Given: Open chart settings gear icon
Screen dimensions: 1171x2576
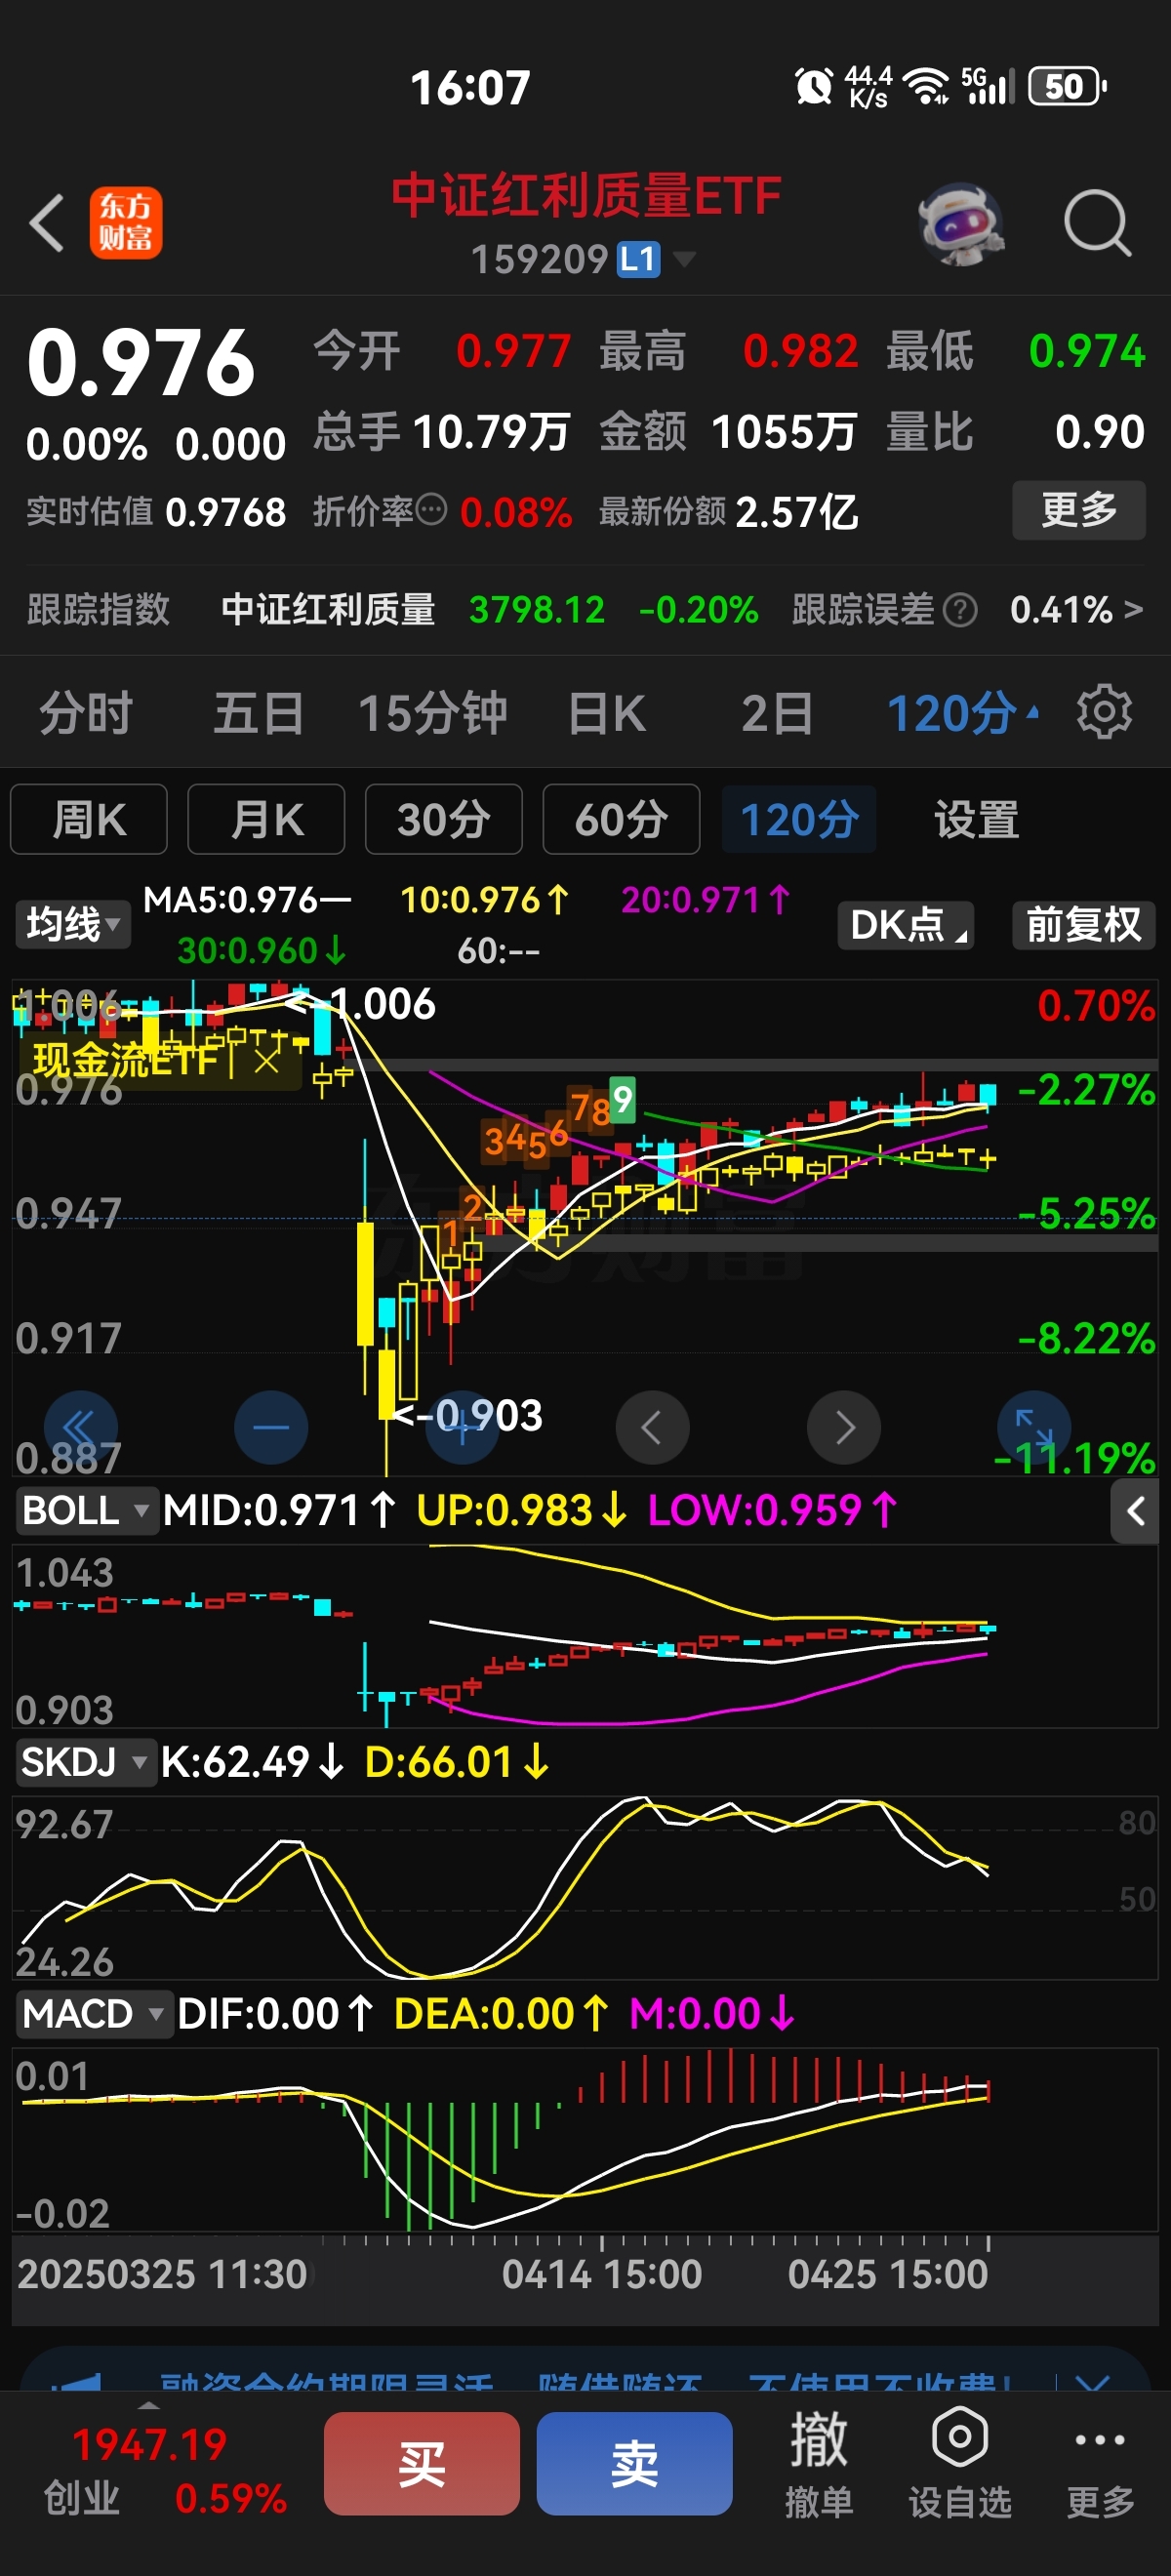Looking at the screenshot, I should click(x=1104, y=712).
